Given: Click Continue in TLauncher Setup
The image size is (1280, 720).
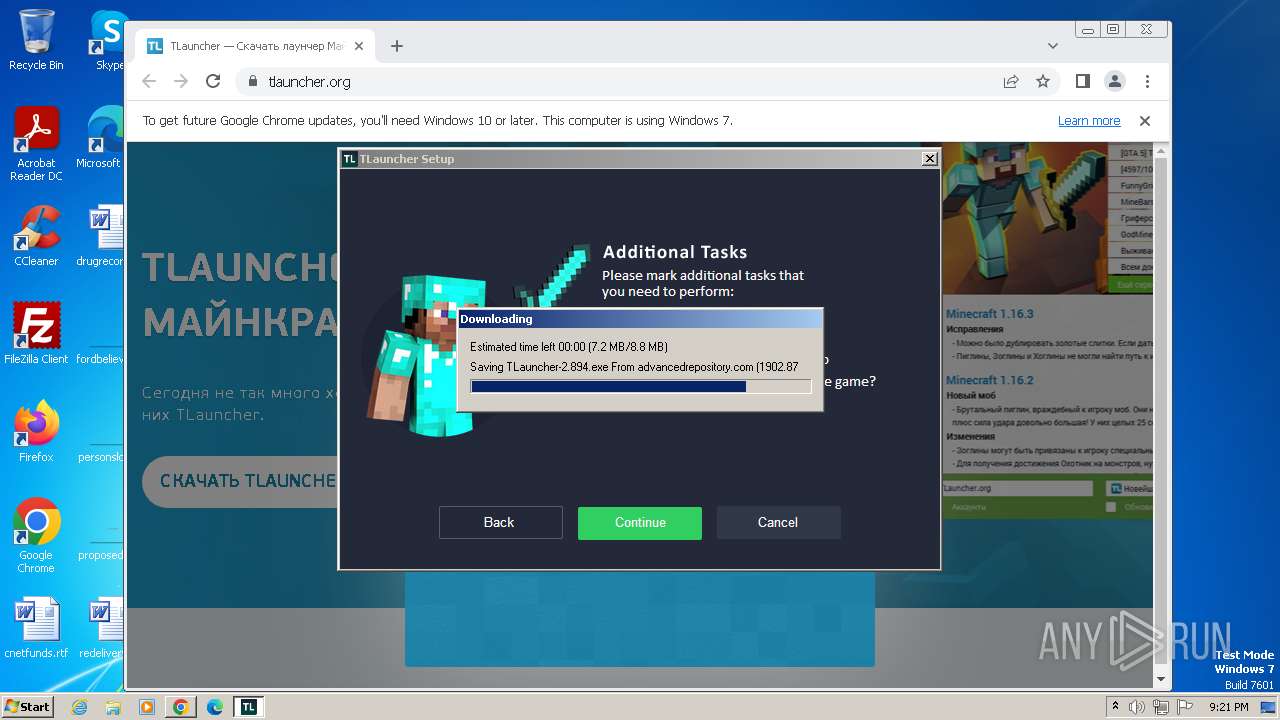Looking at the screenshot, I should point(640,523).
